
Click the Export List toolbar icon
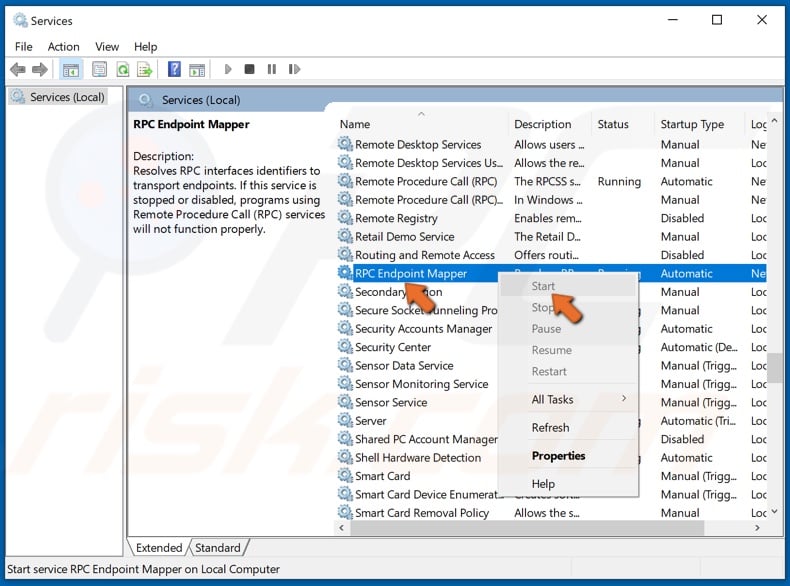[x=145, y=69]
